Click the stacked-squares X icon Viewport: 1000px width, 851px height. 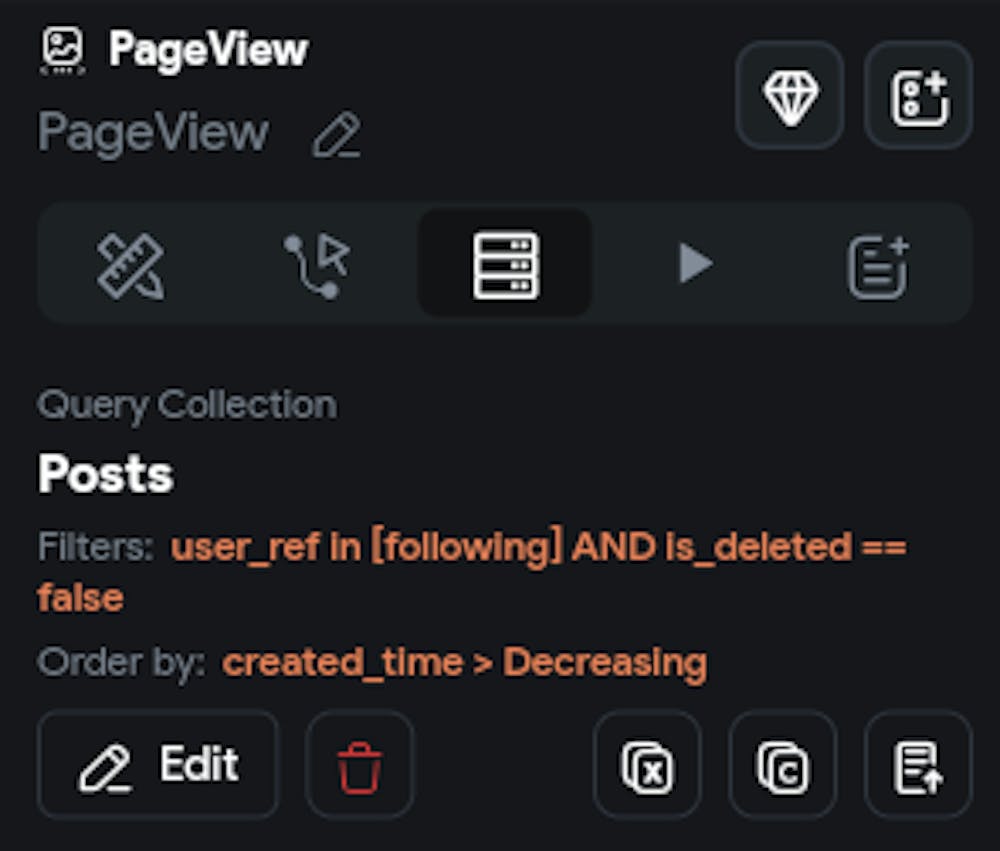647,765
